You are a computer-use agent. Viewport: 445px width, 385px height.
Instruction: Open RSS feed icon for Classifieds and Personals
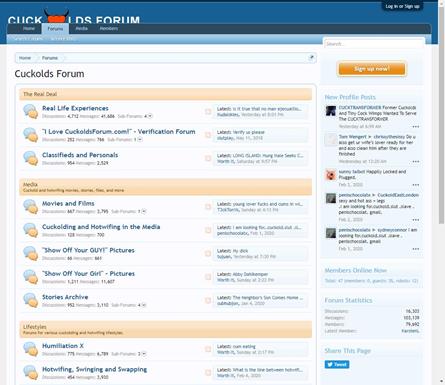[208, 158]
